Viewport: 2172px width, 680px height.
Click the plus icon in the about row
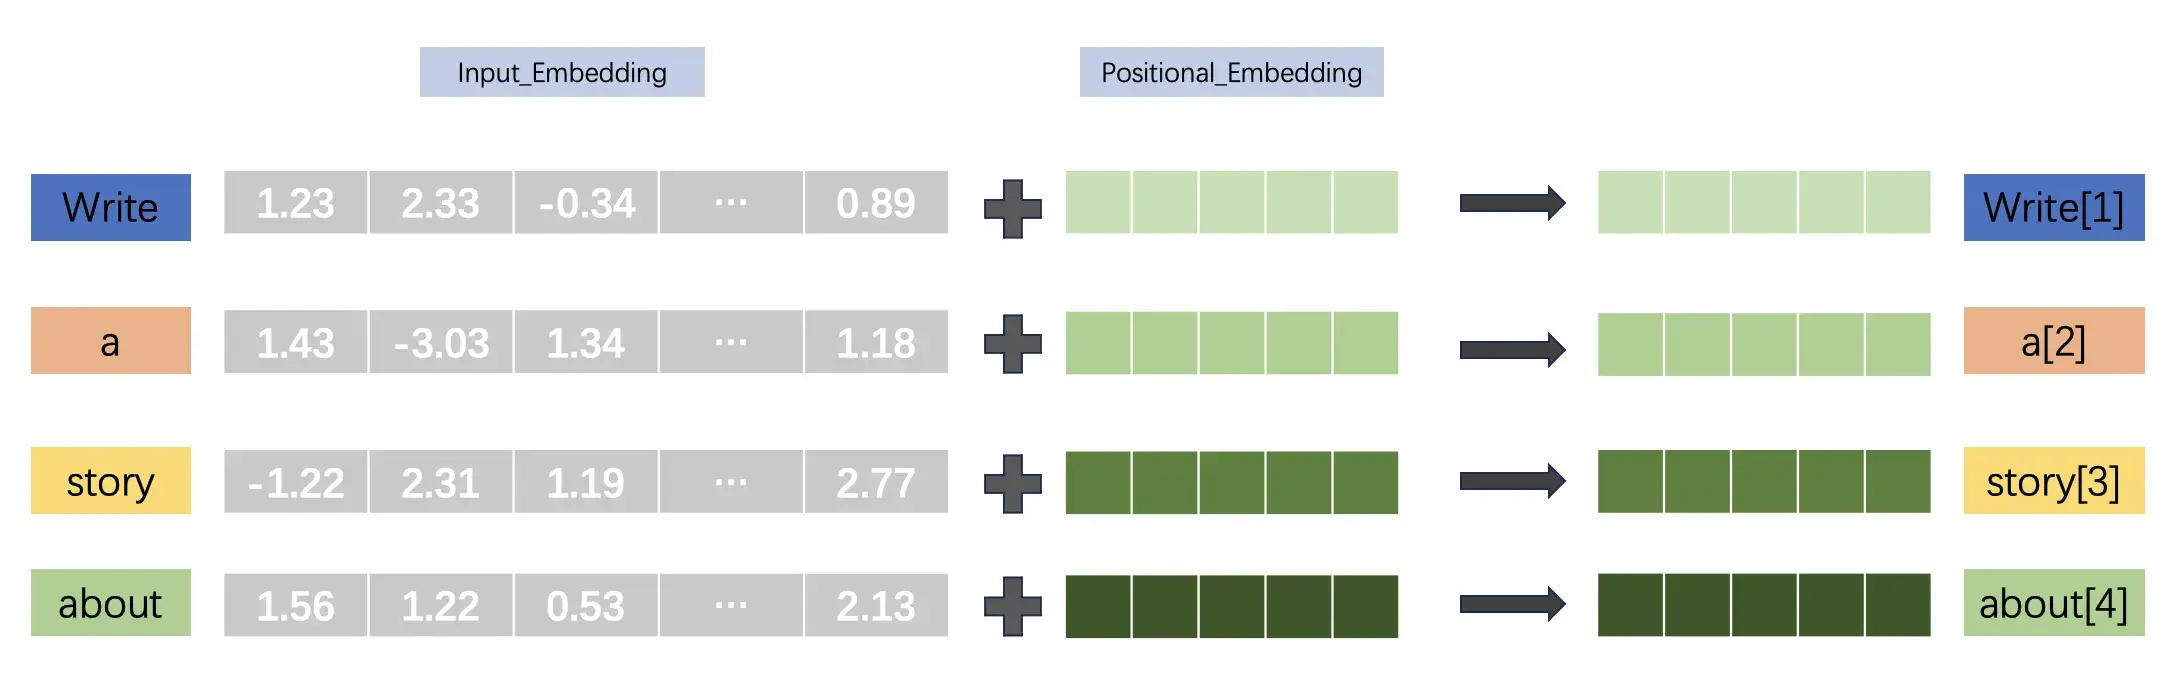[1013, 606]
